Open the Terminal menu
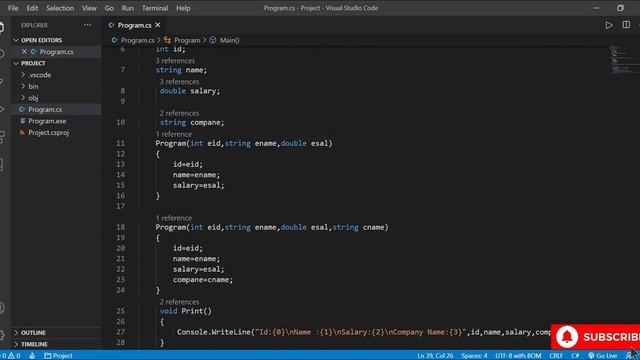The width and height of the screenshot is (640, 360). coord(155,8)
